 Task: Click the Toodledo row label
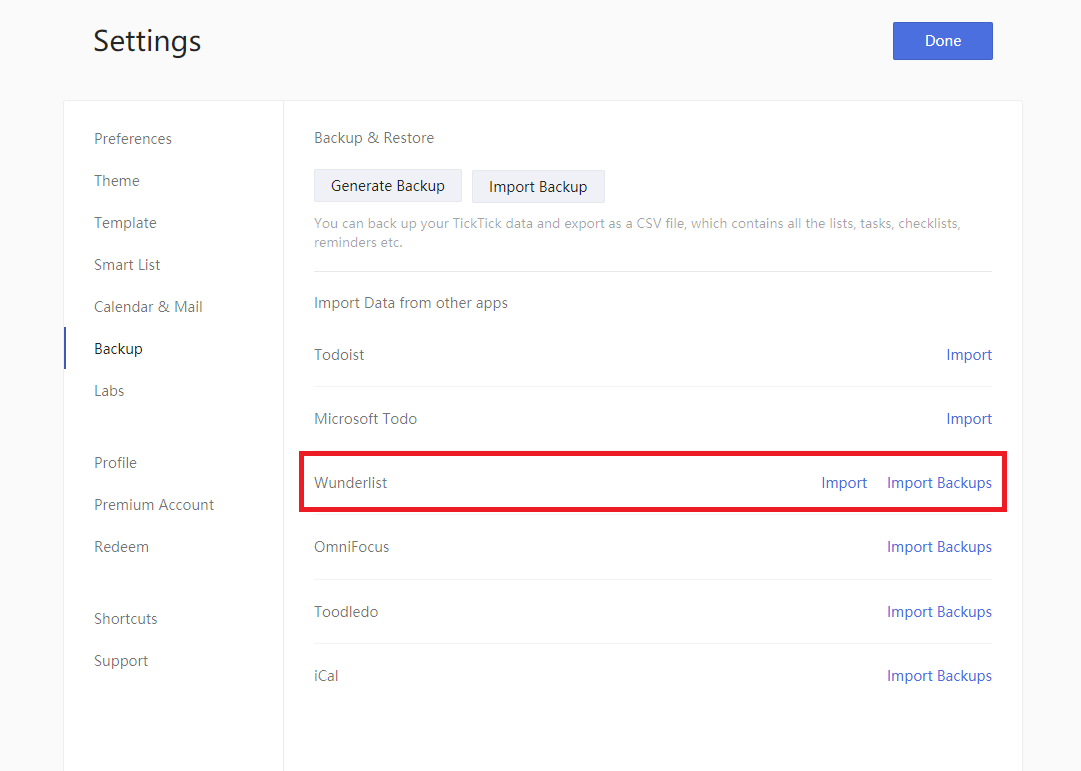346,612
